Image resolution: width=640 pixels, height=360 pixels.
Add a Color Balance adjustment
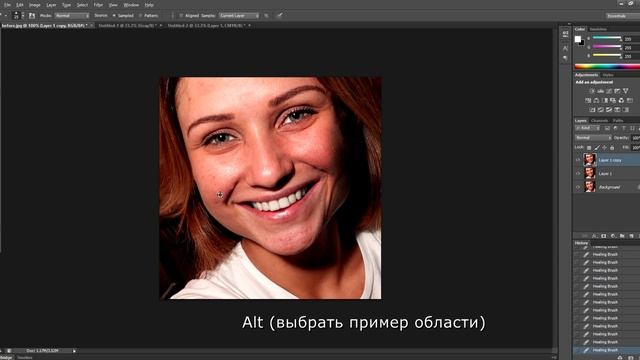tap(596, 100)
